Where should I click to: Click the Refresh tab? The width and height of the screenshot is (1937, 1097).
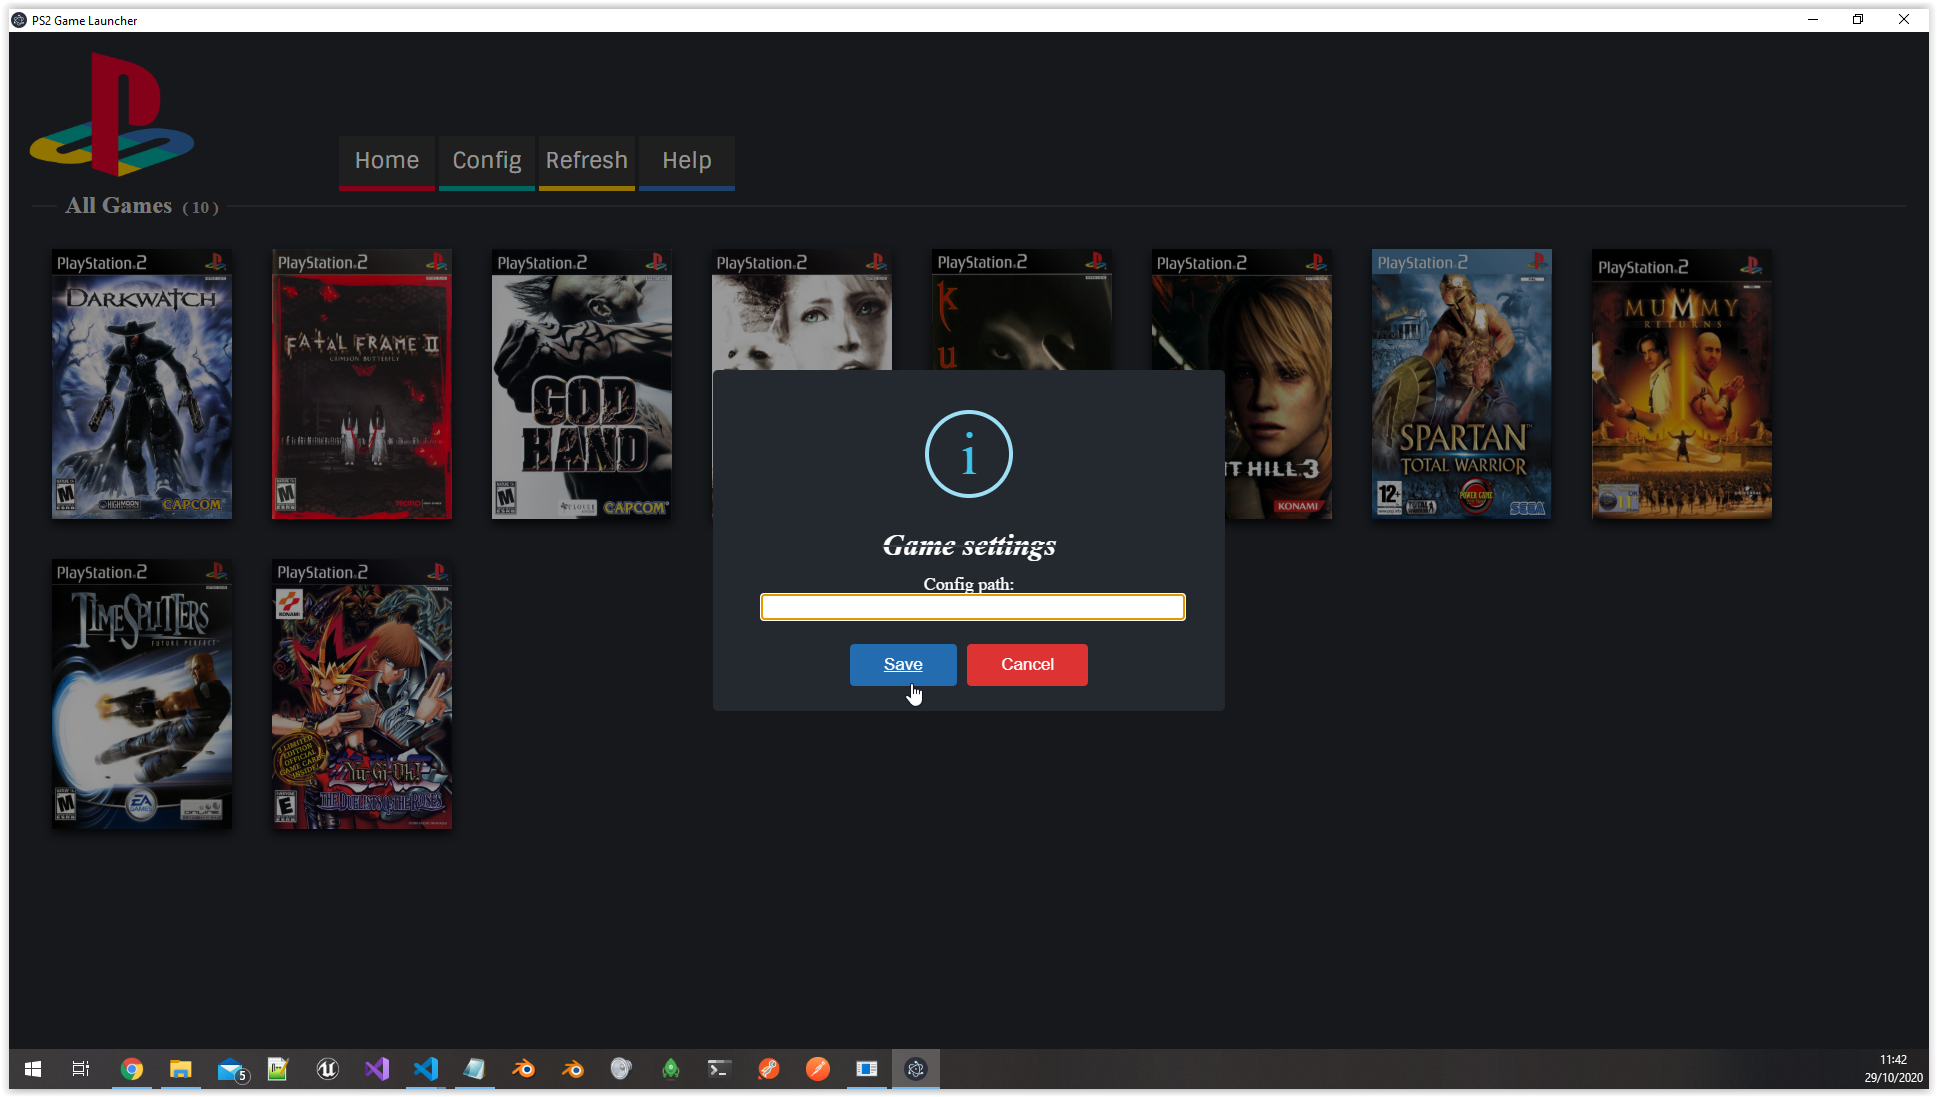coord(587,161)
